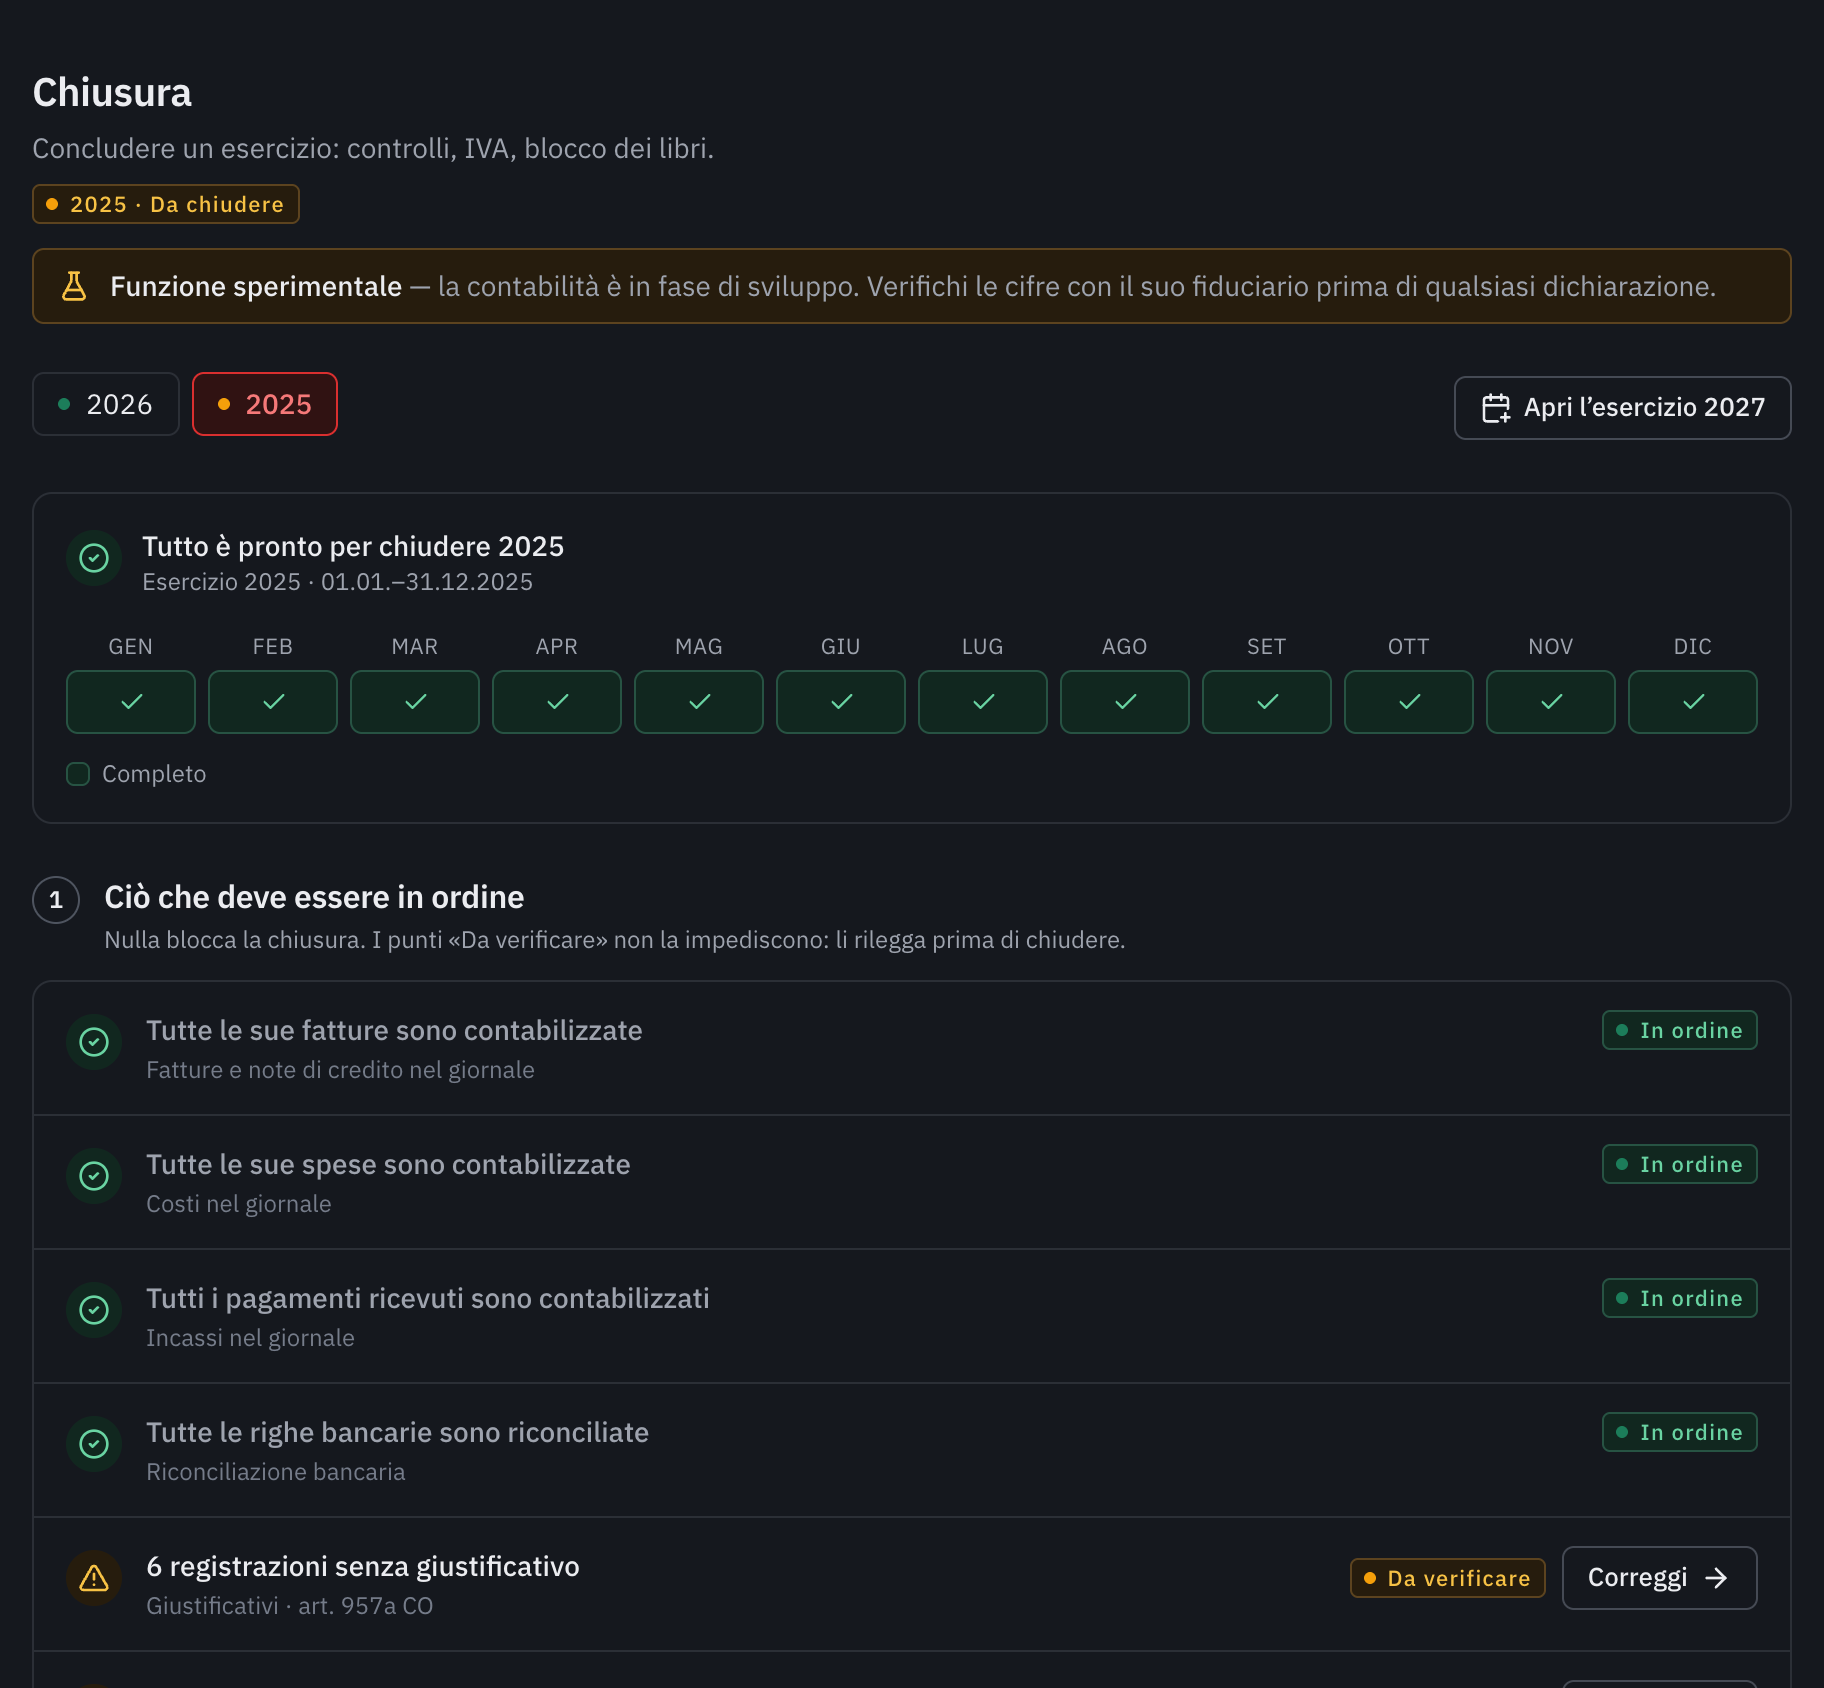Click In ordine badge for spese row
The height and width of the screenshot is (1688, 1824).
[x=1680, y=1164]
